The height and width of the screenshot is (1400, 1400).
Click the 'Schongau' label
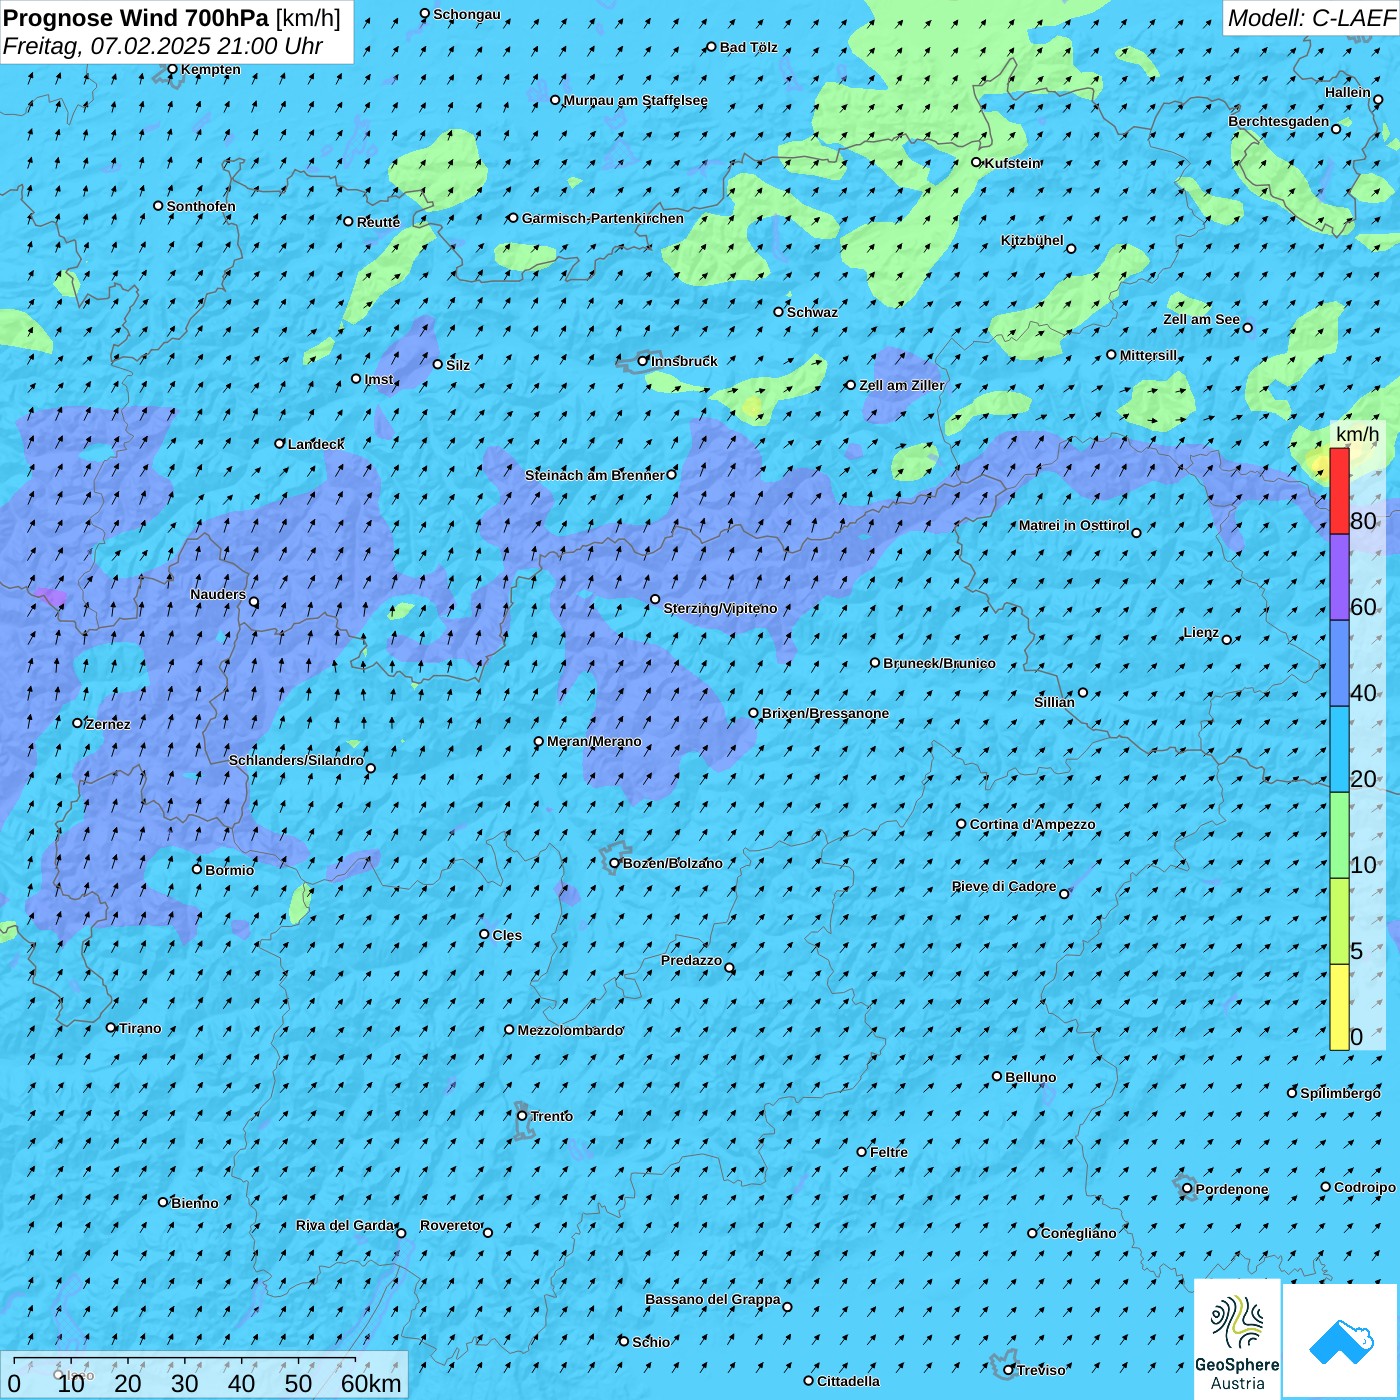467,14
